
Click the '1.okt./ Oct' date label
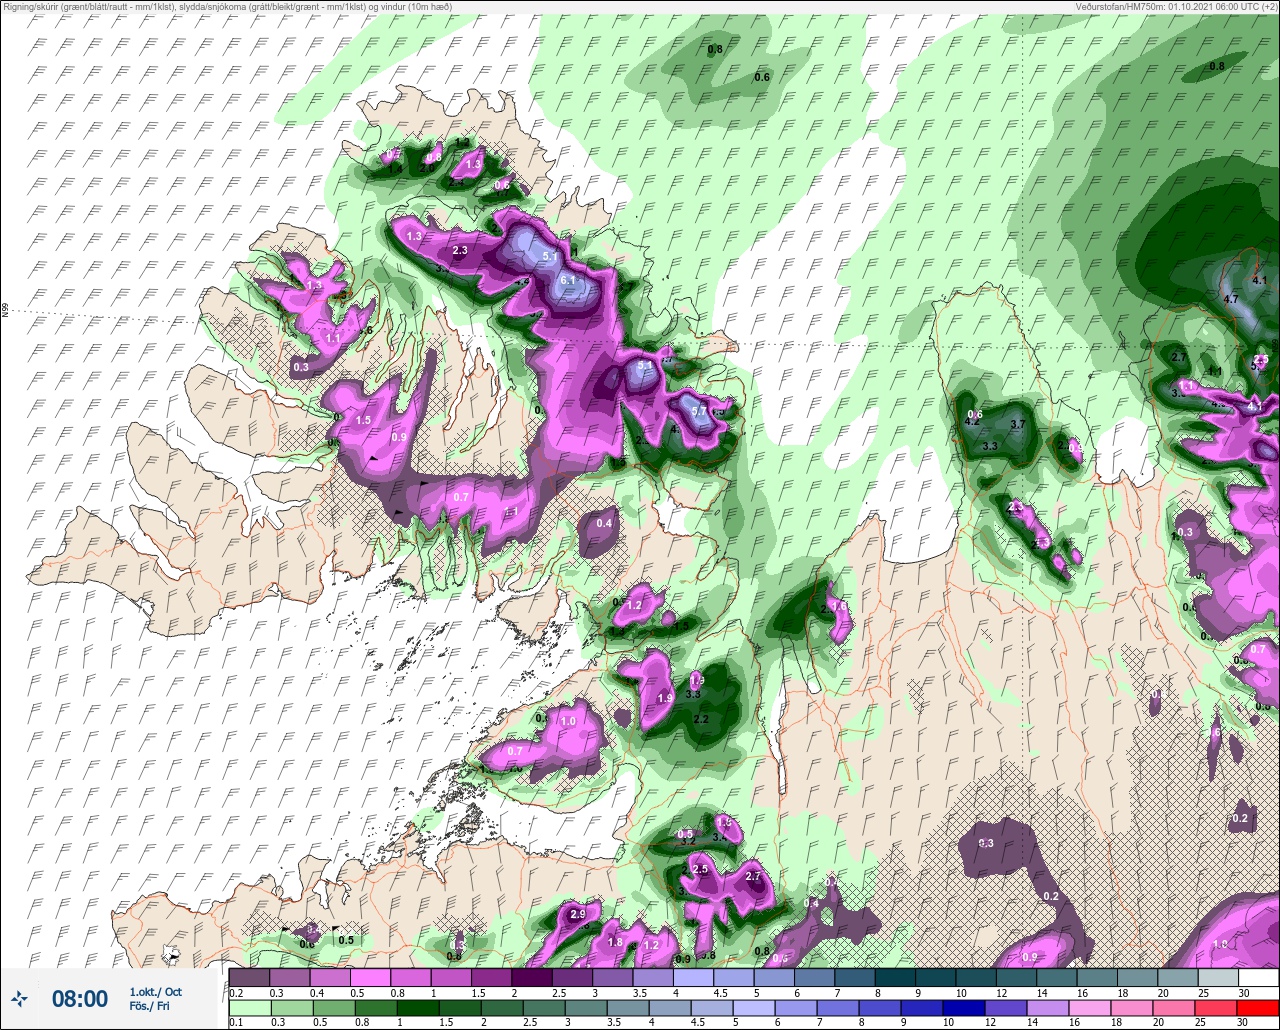(x=155, y=991)
